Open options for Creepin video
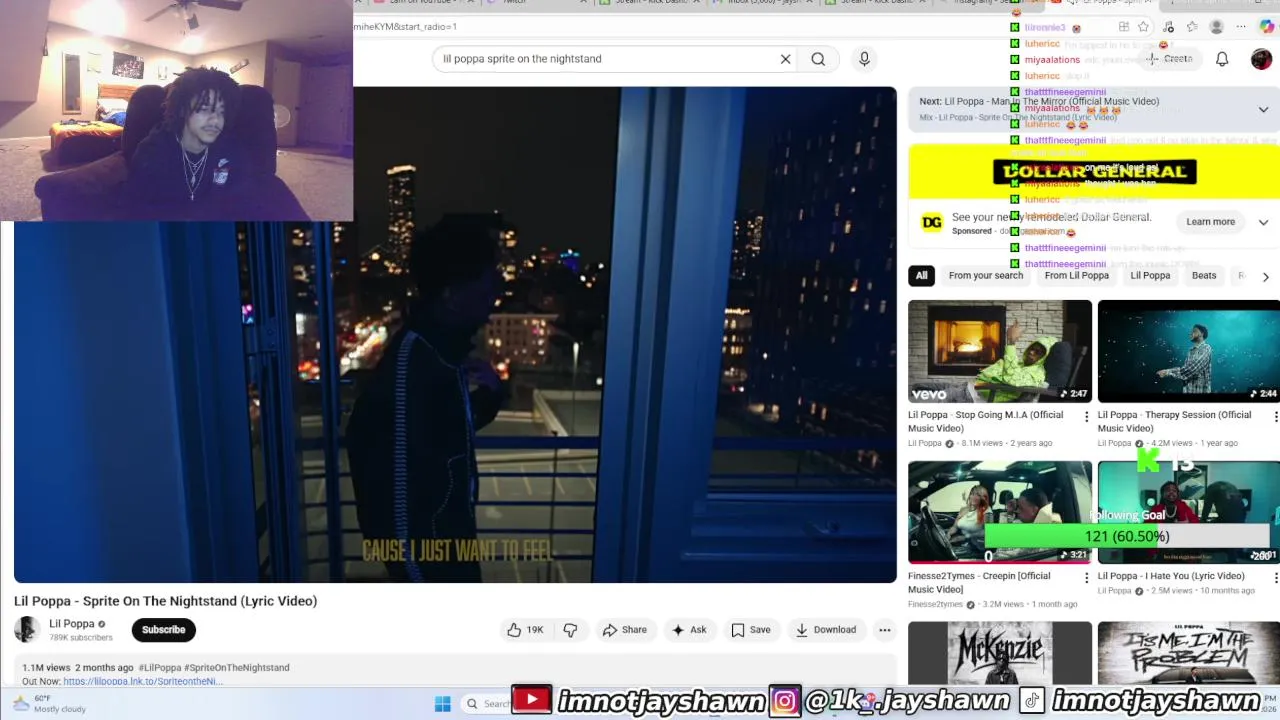Image resolution: width=1280 pixels, height=720 pixels. 1086,578
